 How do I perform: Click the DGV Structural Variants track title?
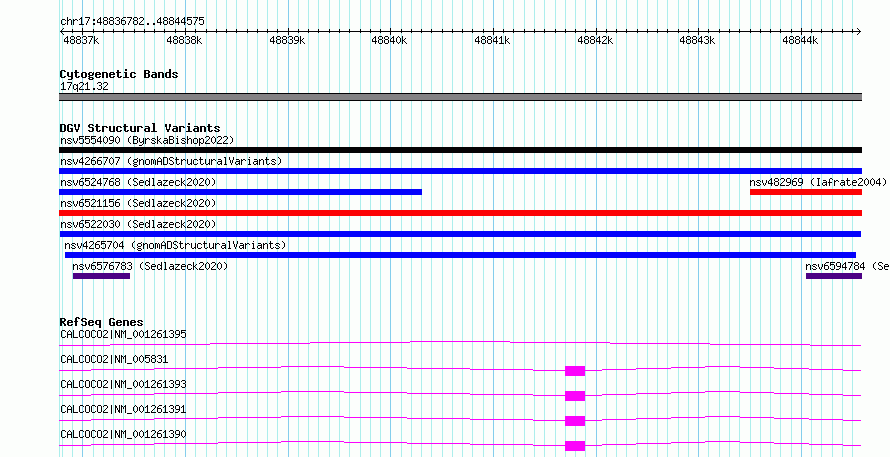140,128
